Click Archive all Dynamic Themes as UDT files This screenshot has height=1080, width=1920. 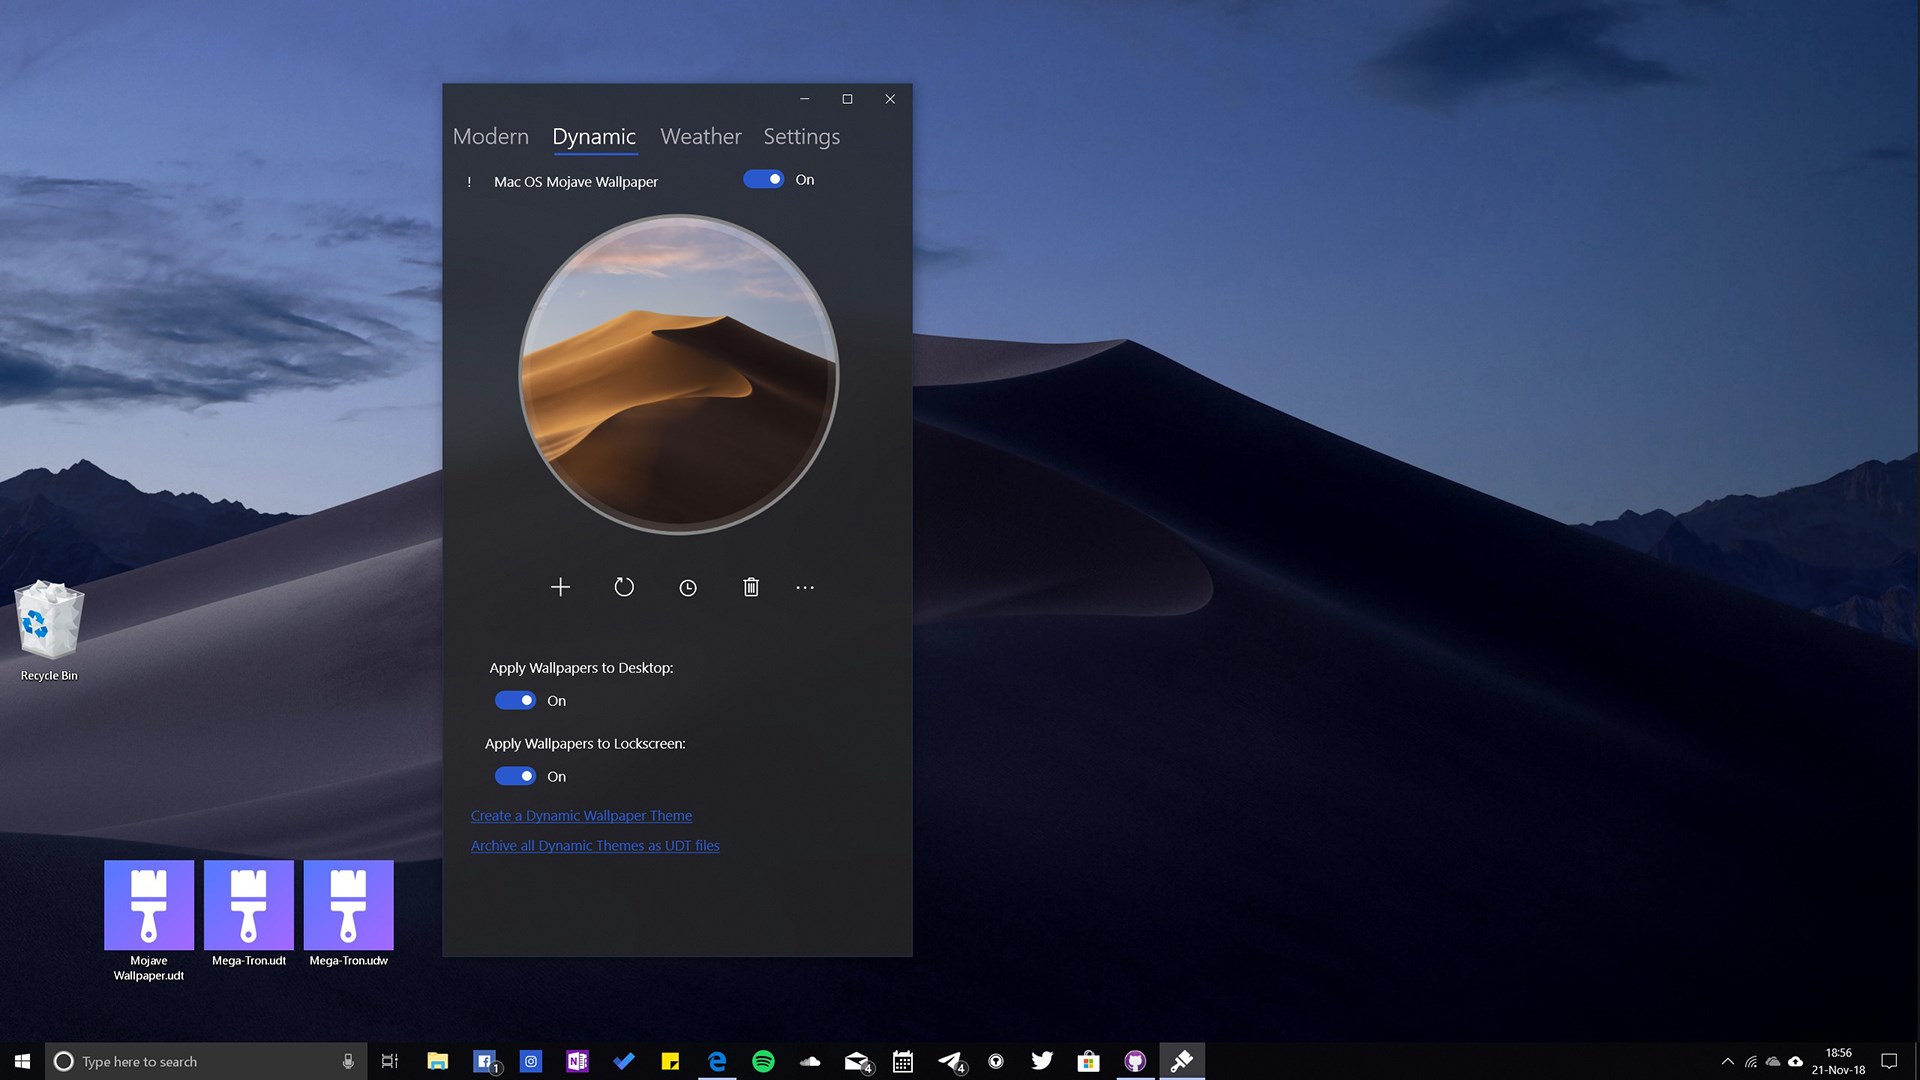coord(595,845)
